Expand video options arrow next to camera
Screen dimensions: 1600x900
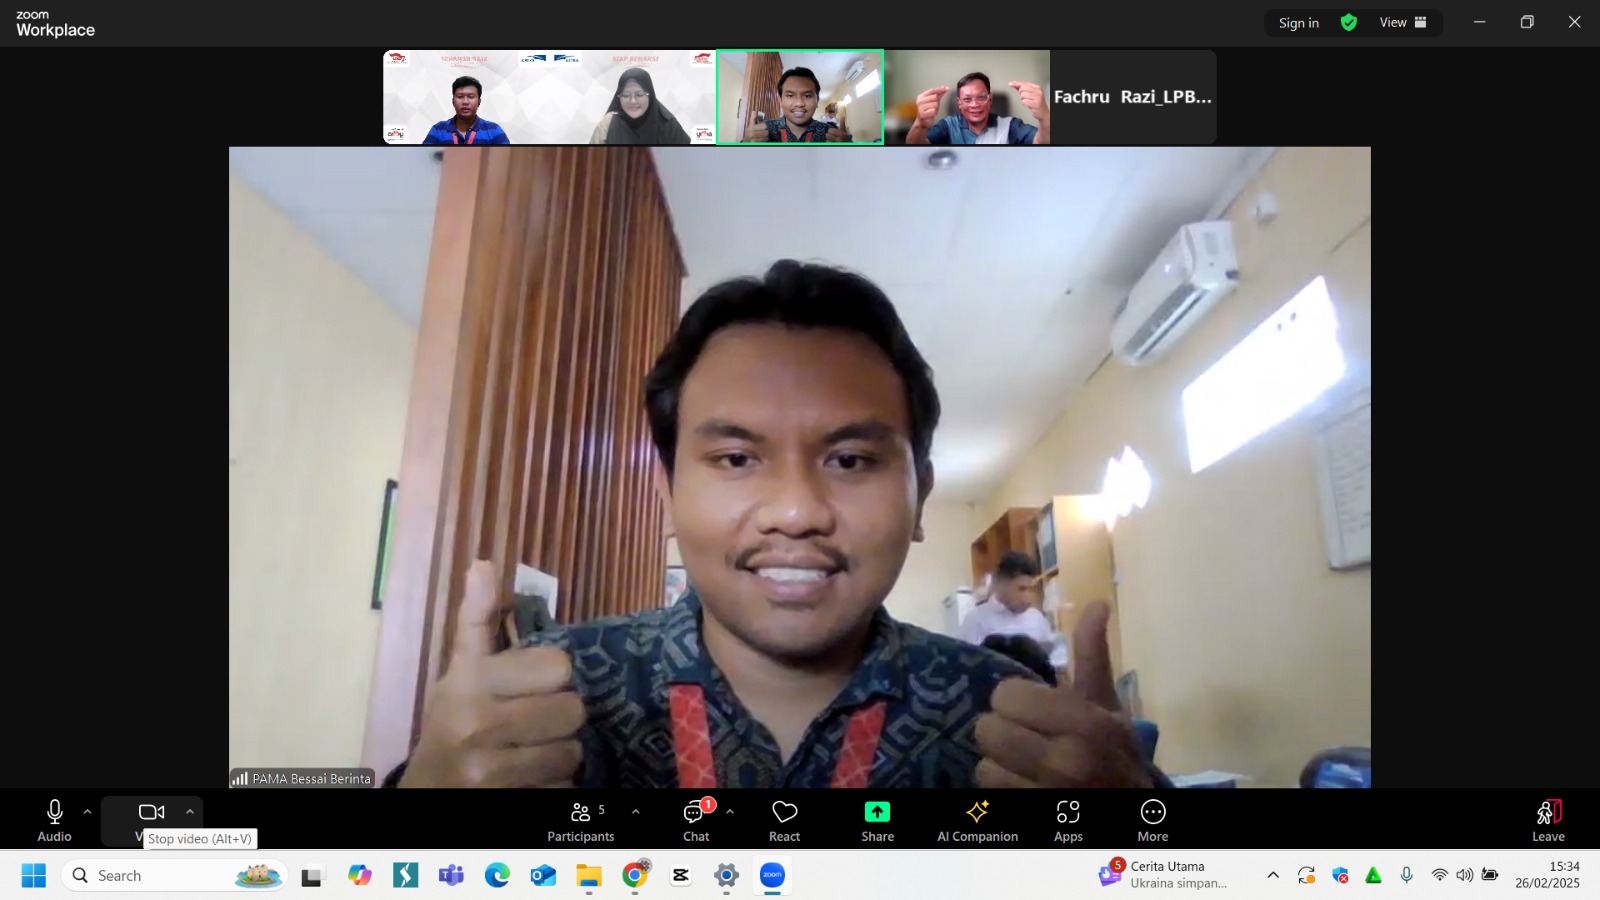(190, 812)
